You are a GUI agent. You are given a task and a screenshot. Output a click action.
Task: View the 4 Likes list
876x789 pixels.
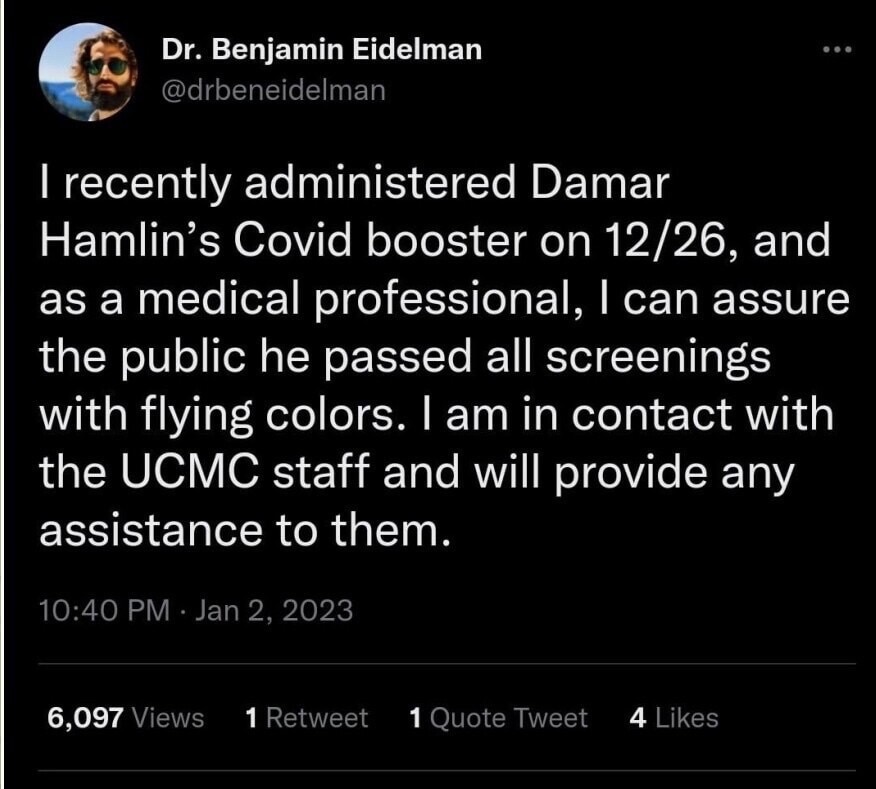click(x=673, y=717)
